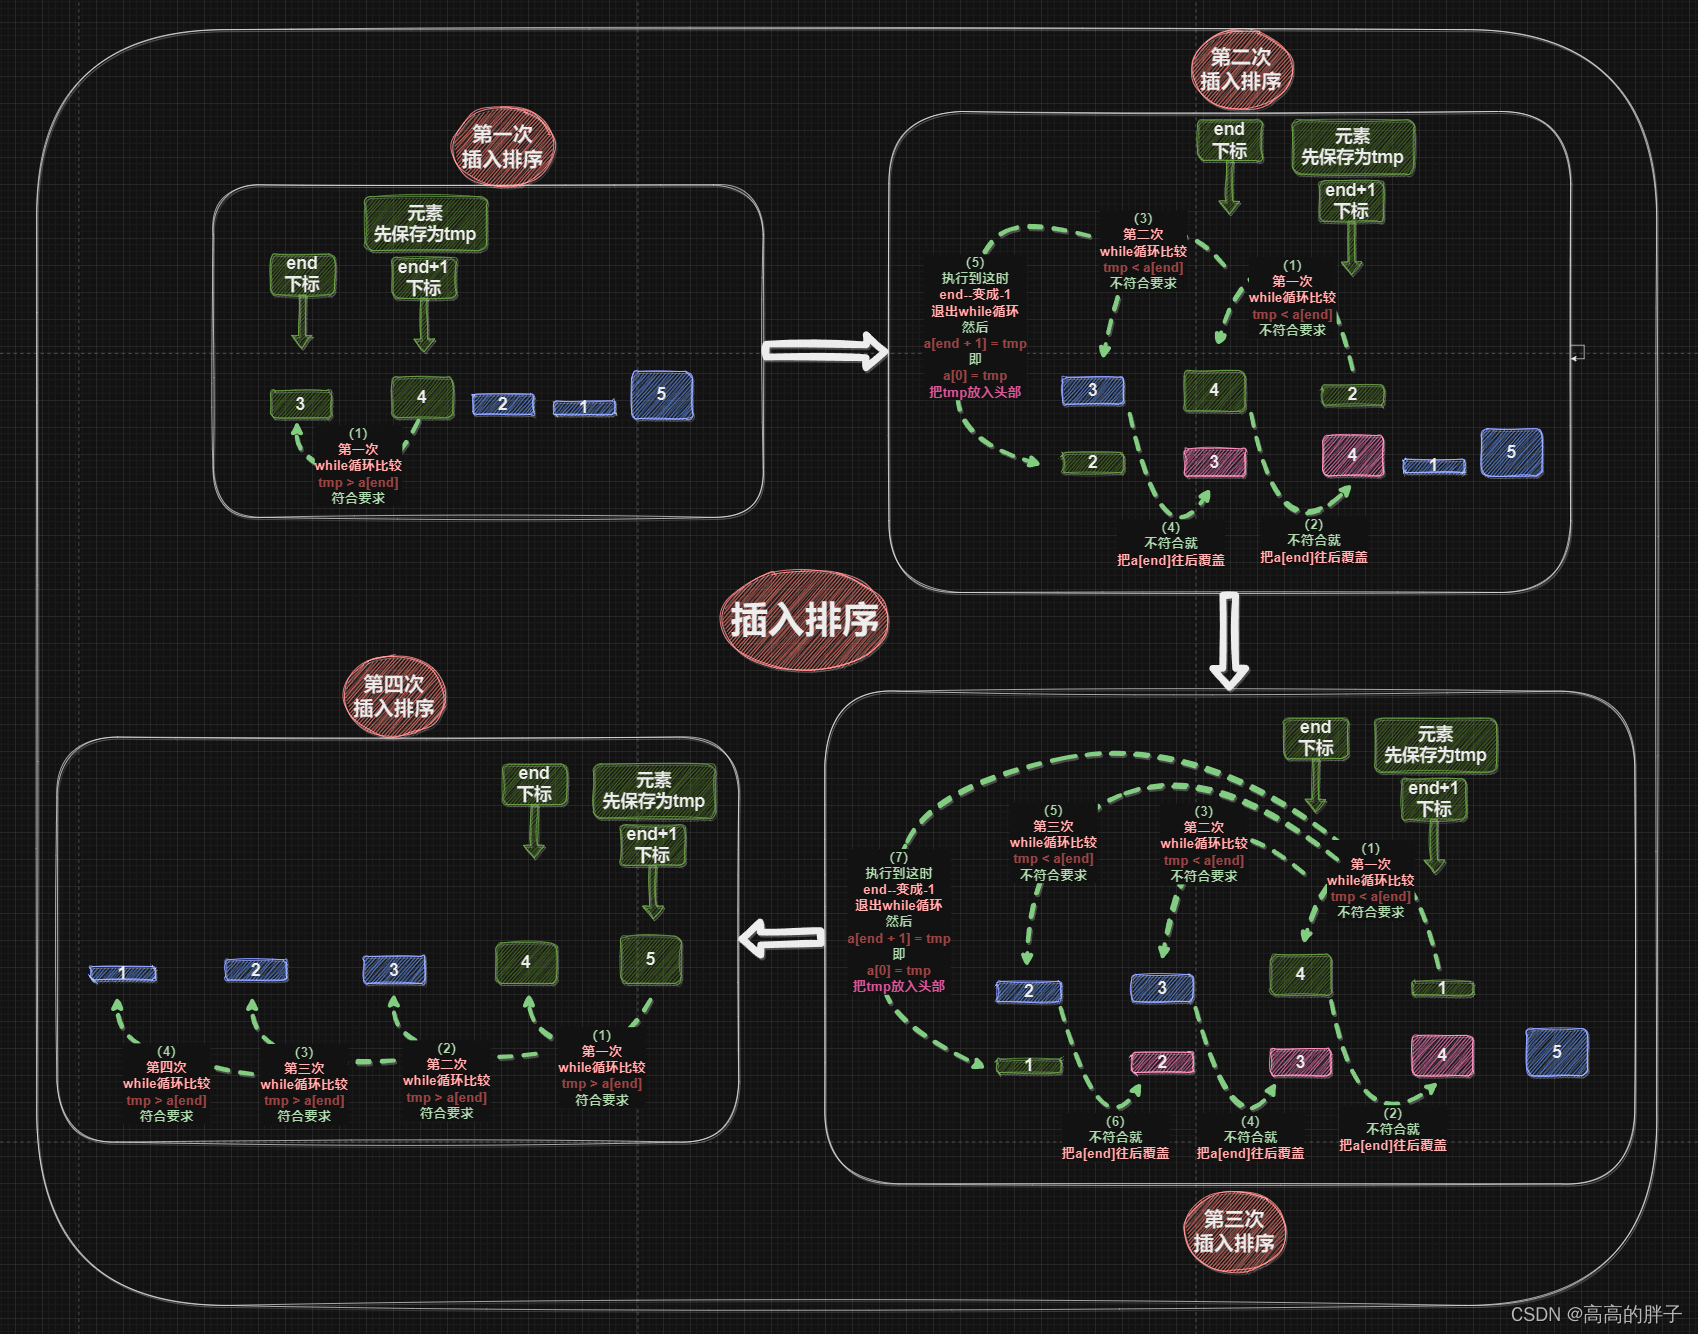Click blue box 5 in second pass panel
The width and height of the screenshot is (1698, 1334).
click(x=1511, y=452)
